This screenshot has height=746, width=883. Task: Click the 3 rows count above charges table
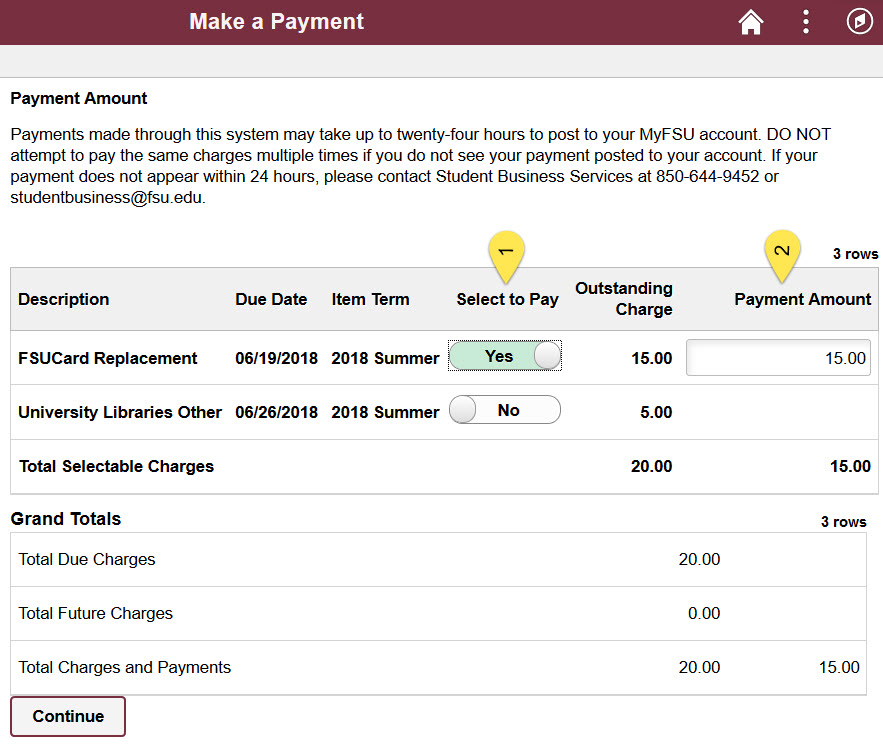[x=855, y=254]
